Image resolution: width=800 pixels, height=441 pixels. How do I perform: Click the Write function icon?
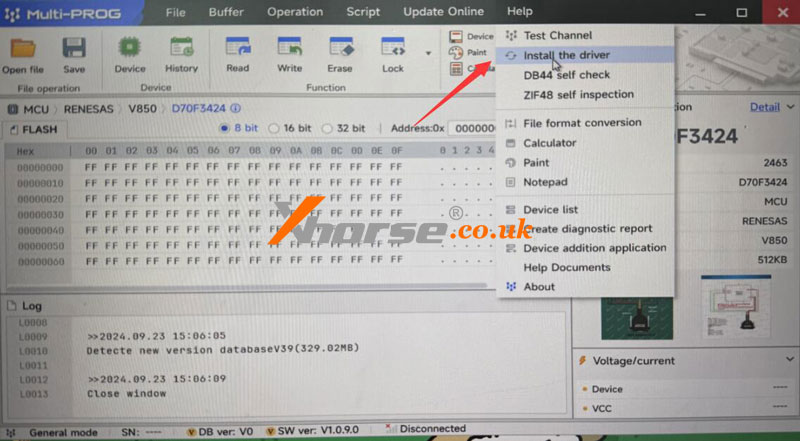click(x=289, y=49)
